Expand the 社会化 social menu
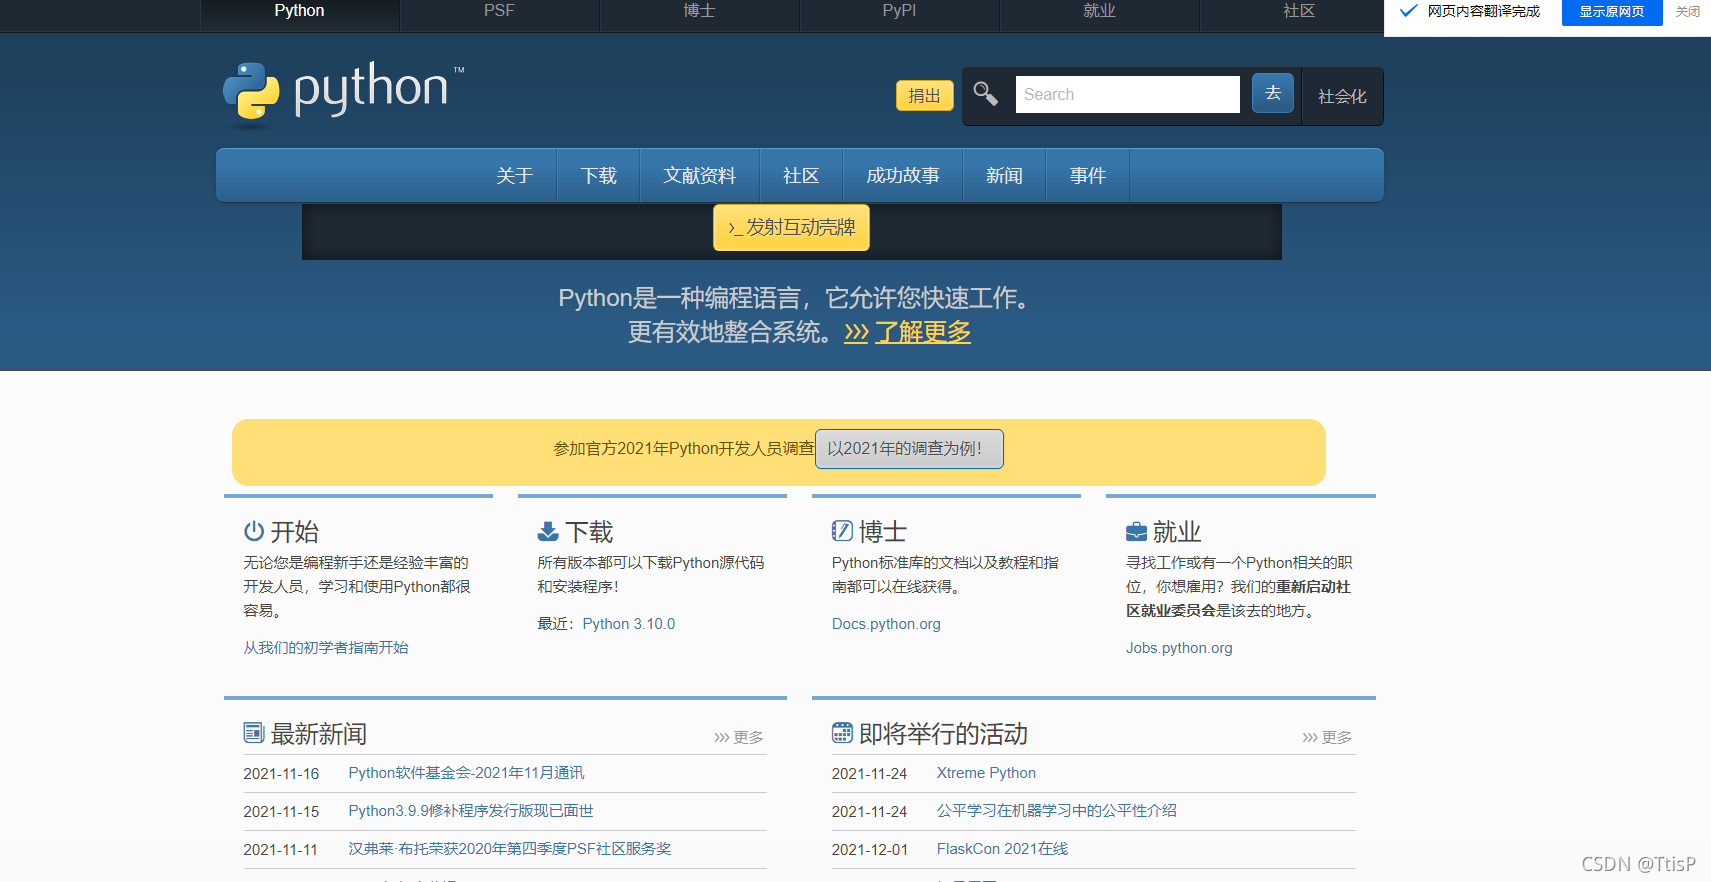This screenshot has width=1711, height=882. [1342, 96]
